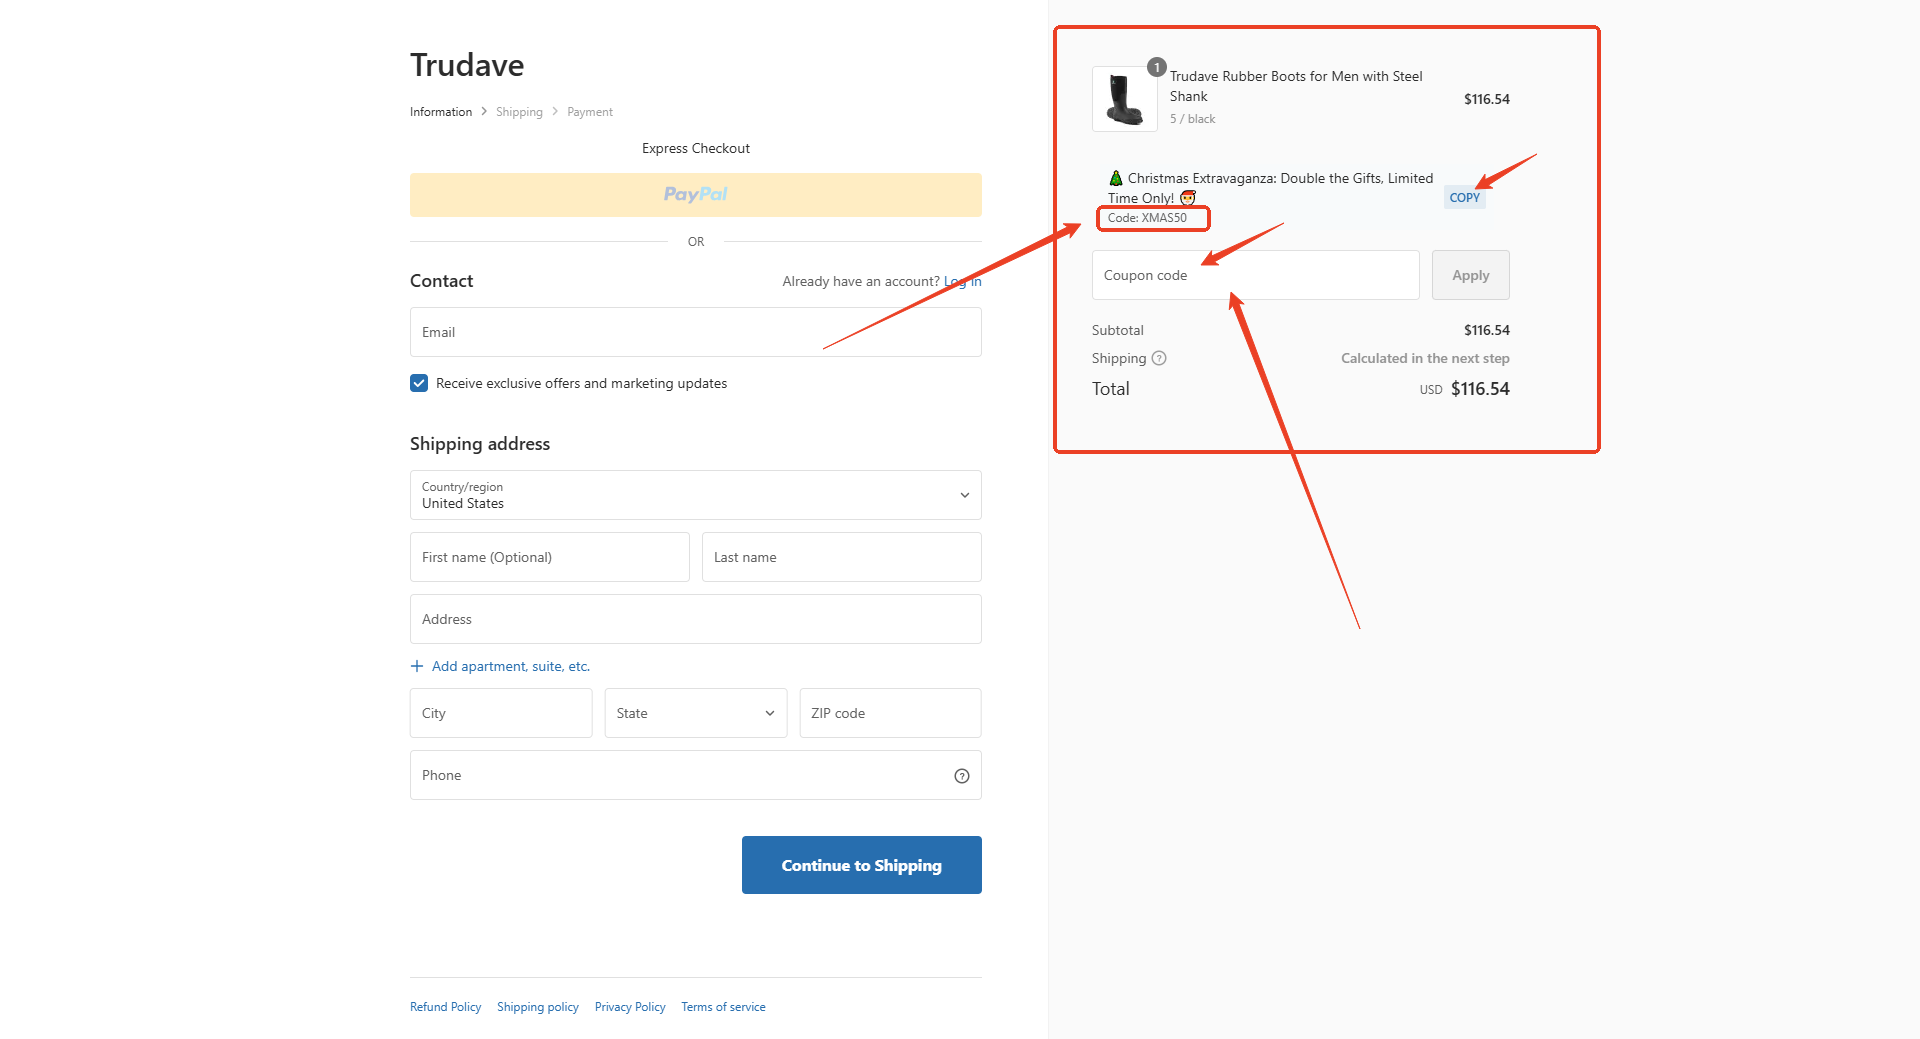Open the State dropdown
Screen dimensions: 1920x1039
click(x=696, y=713)
